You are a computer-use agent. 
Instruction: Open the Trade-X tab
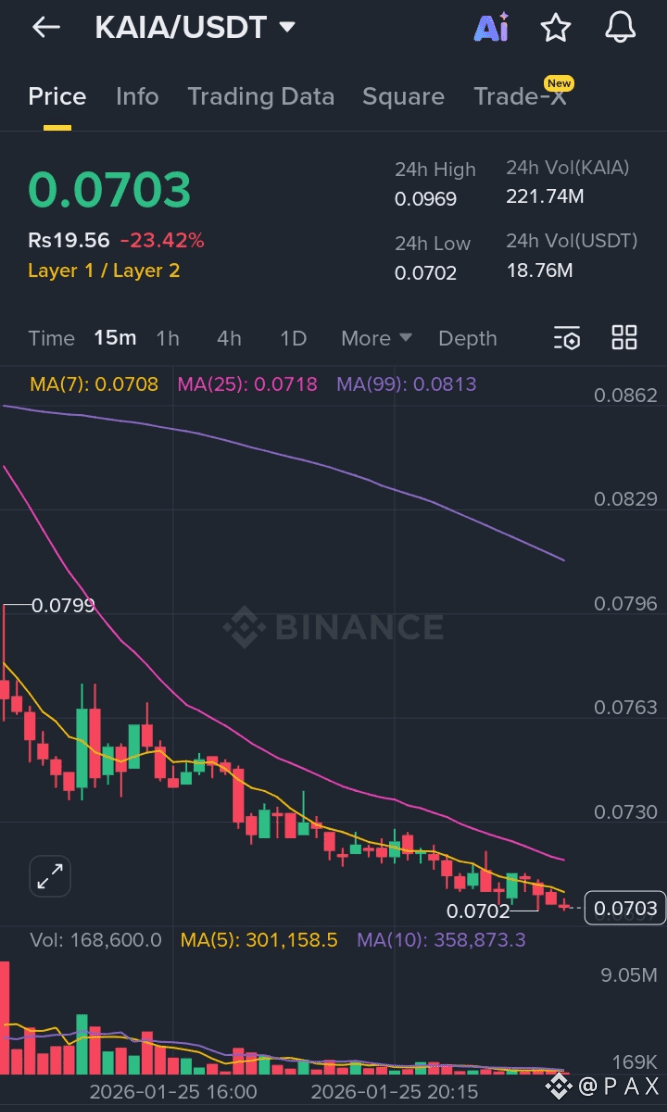520,96
